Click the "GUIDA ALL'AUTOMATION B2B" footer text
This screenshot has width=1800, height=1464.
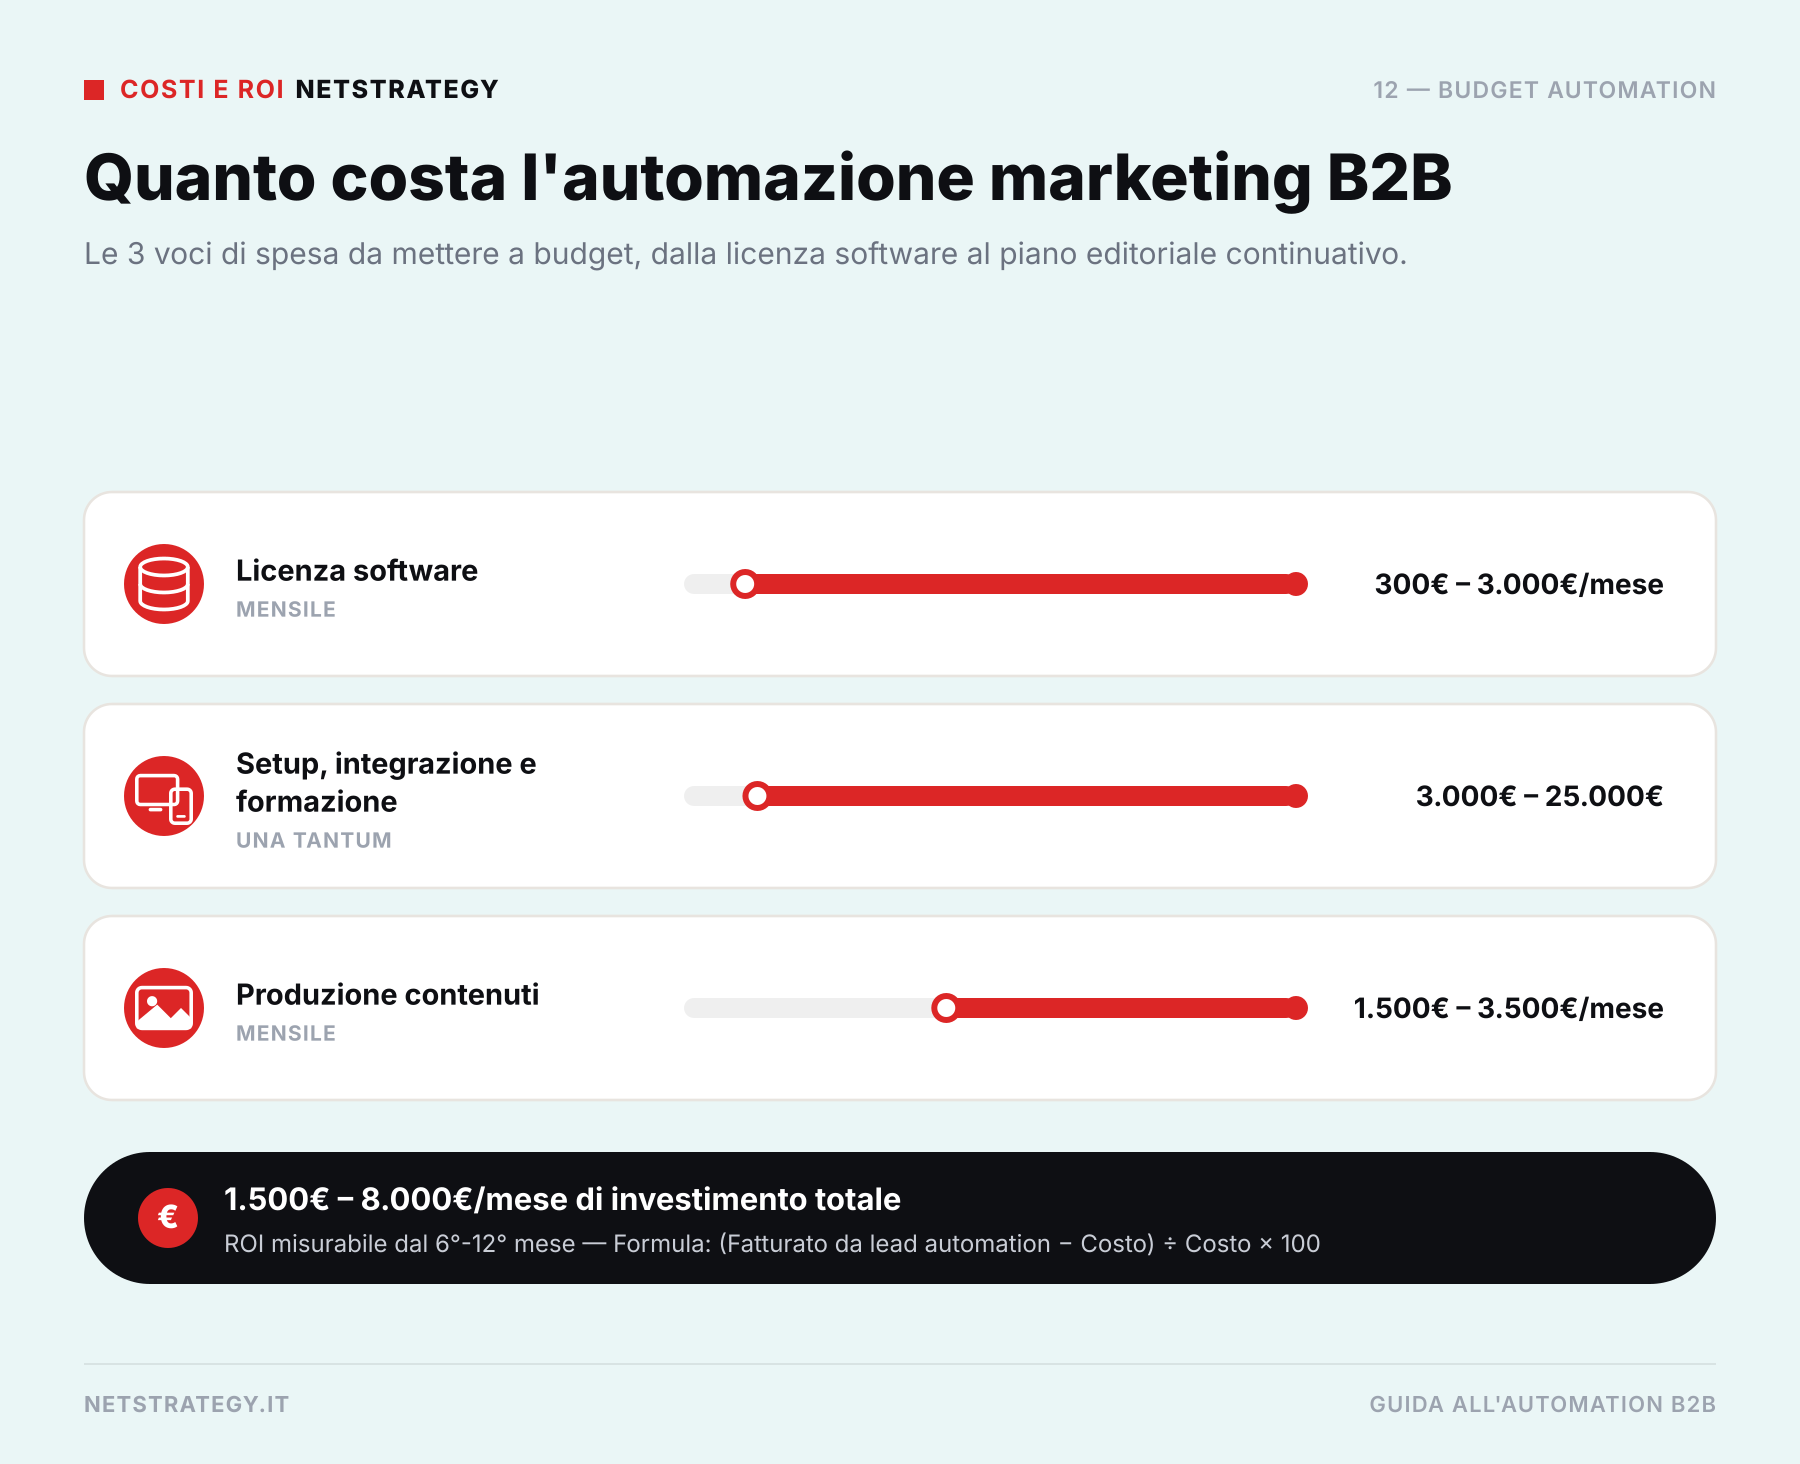[1542, 1404]
